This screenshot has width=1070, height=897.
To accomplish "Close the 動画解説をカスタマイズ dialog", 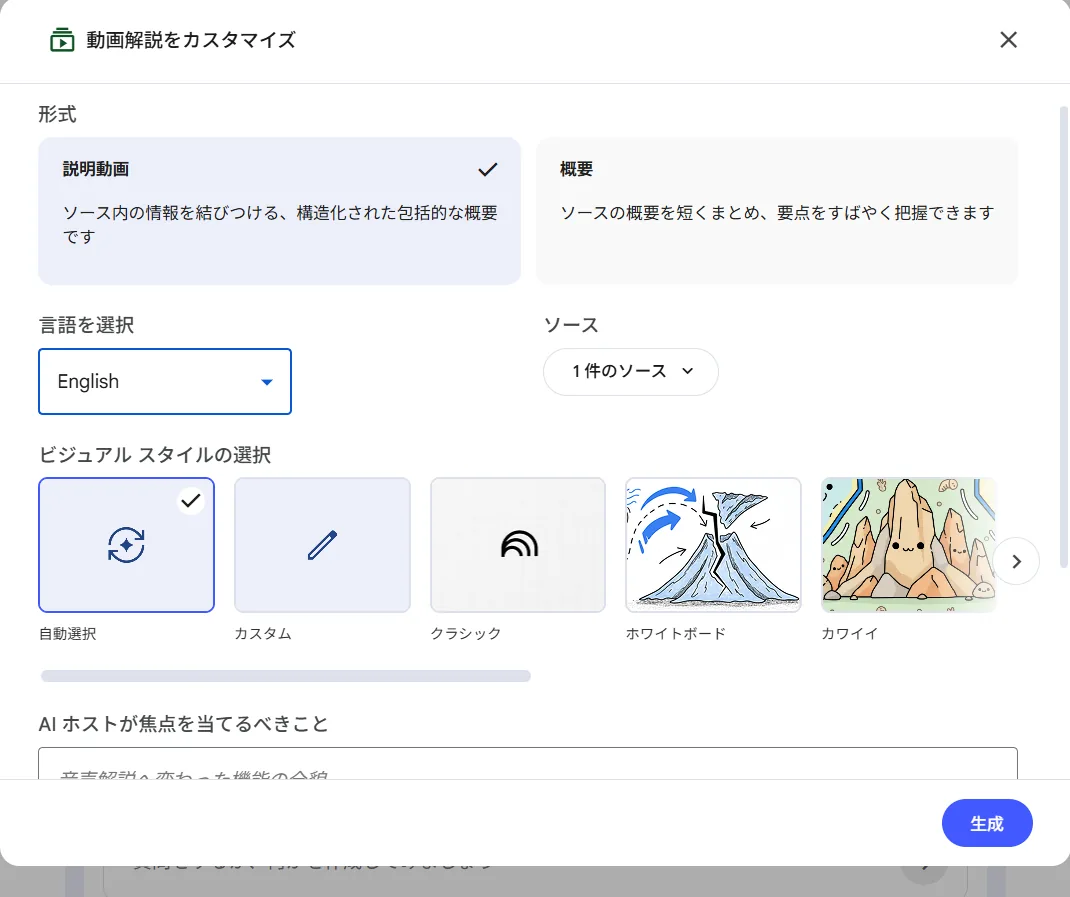I will click(x=1008, y=40).
